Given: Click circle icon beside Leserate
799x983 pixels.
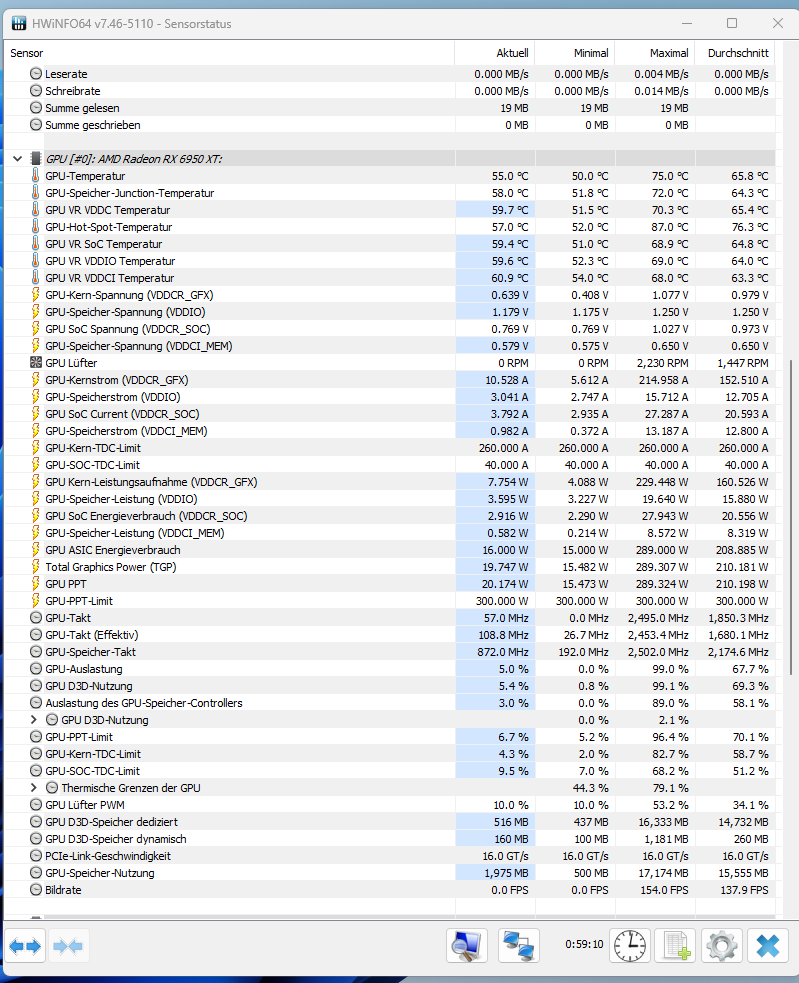Looking at the screenshot, I should (36, 73).
